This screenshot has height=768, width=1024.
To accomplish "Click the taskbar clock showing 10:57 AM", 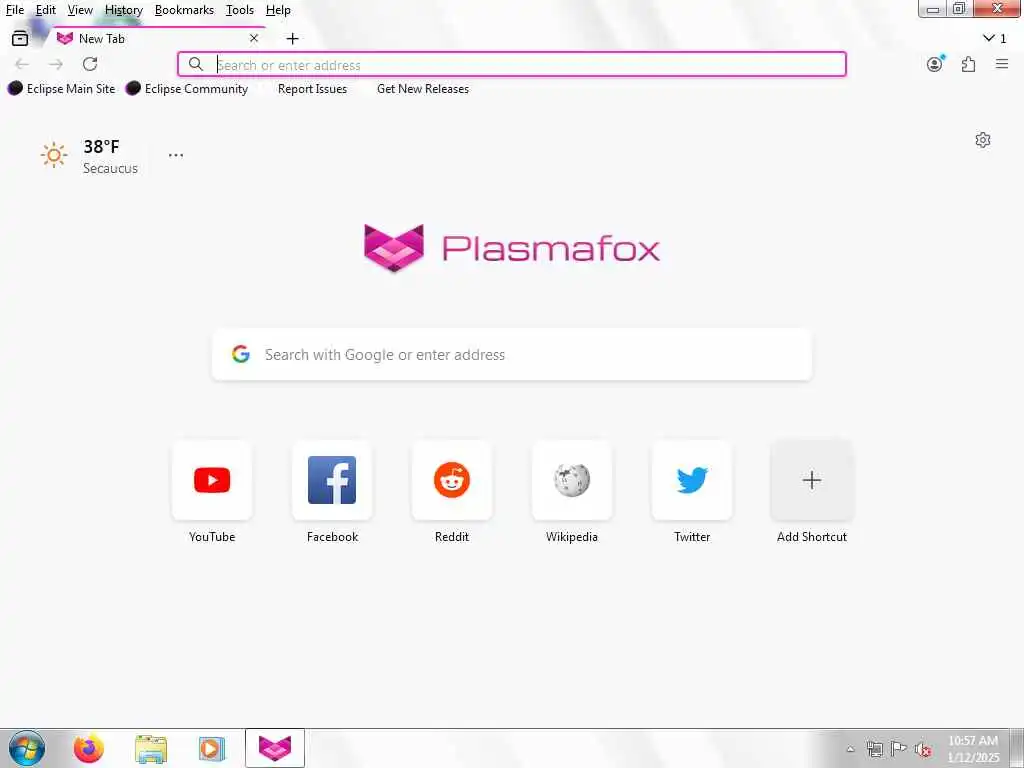I will click(973, 748).
